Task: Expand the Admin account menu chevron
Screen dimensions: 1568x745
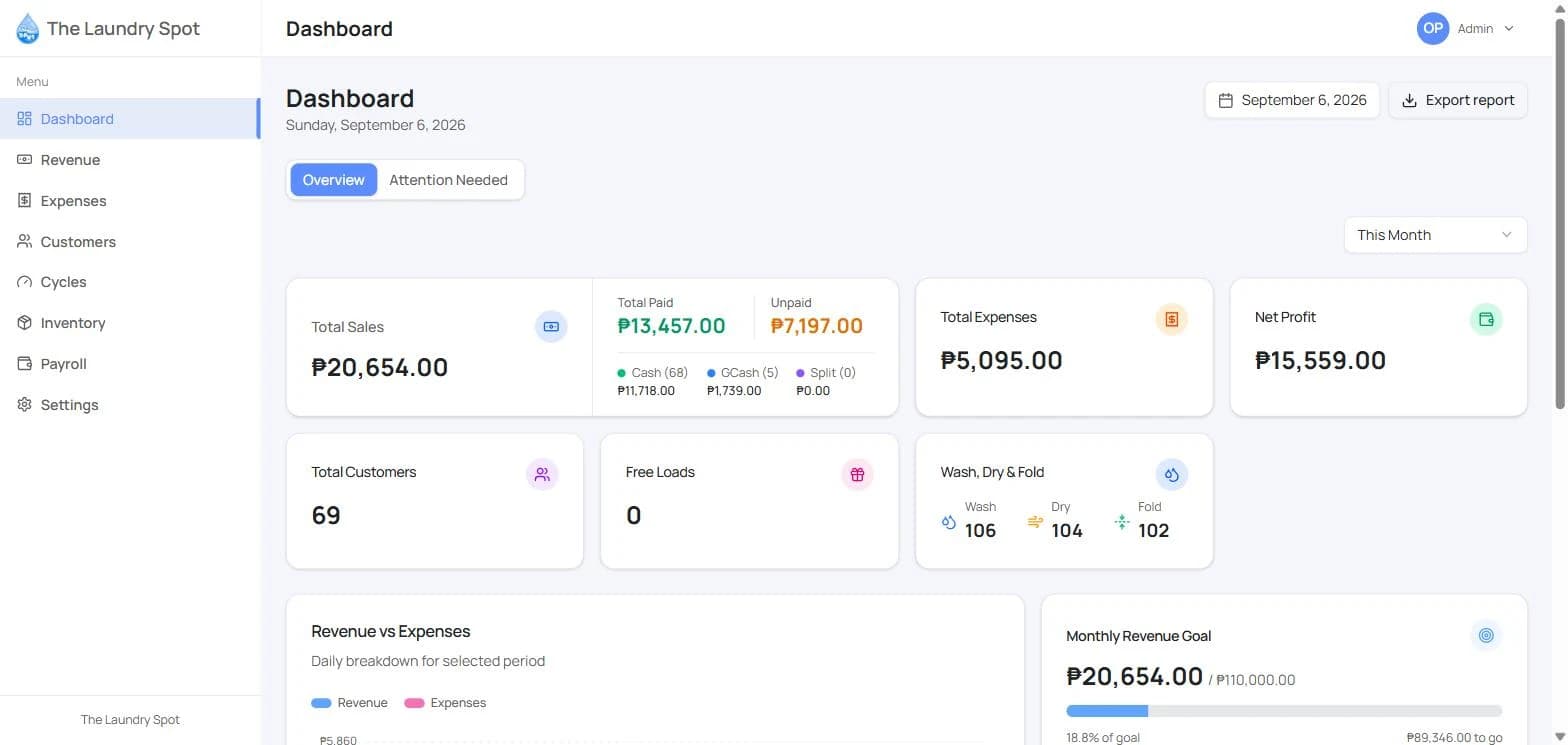Action: pyautogui.click(x=1509, y=29)
